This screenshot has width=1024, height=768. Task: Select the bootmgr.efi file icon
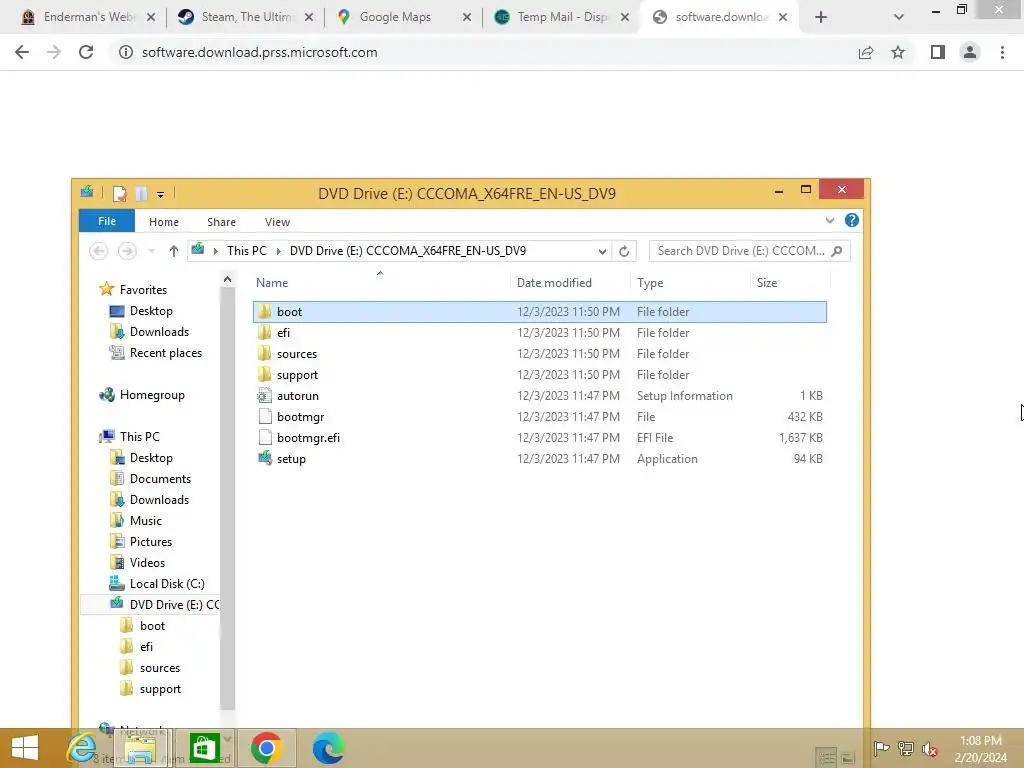coord(264,438)
